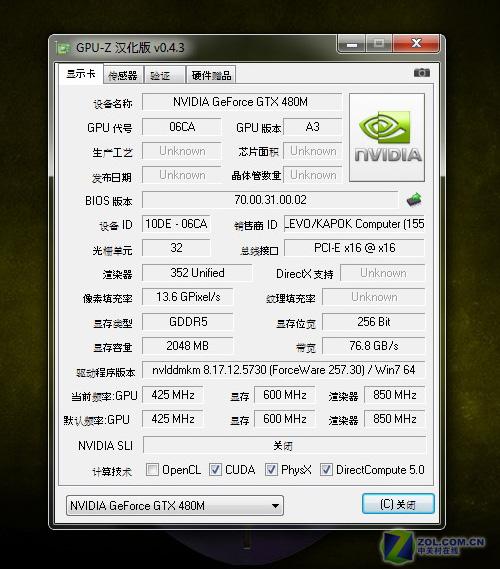Screen dimensions: 500x569
Task: Toggle the DirectCompute 5.0 checkbox
Action: [326, 470]
